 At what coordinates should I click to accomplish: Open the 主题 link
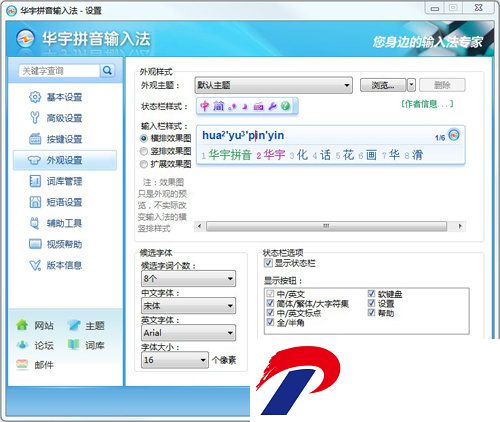95,325
